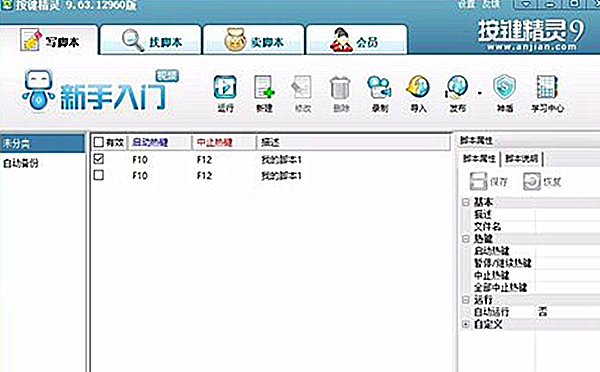Sort by the 中止热键 column header
600x372 pixels.
(x=224, y=143)
